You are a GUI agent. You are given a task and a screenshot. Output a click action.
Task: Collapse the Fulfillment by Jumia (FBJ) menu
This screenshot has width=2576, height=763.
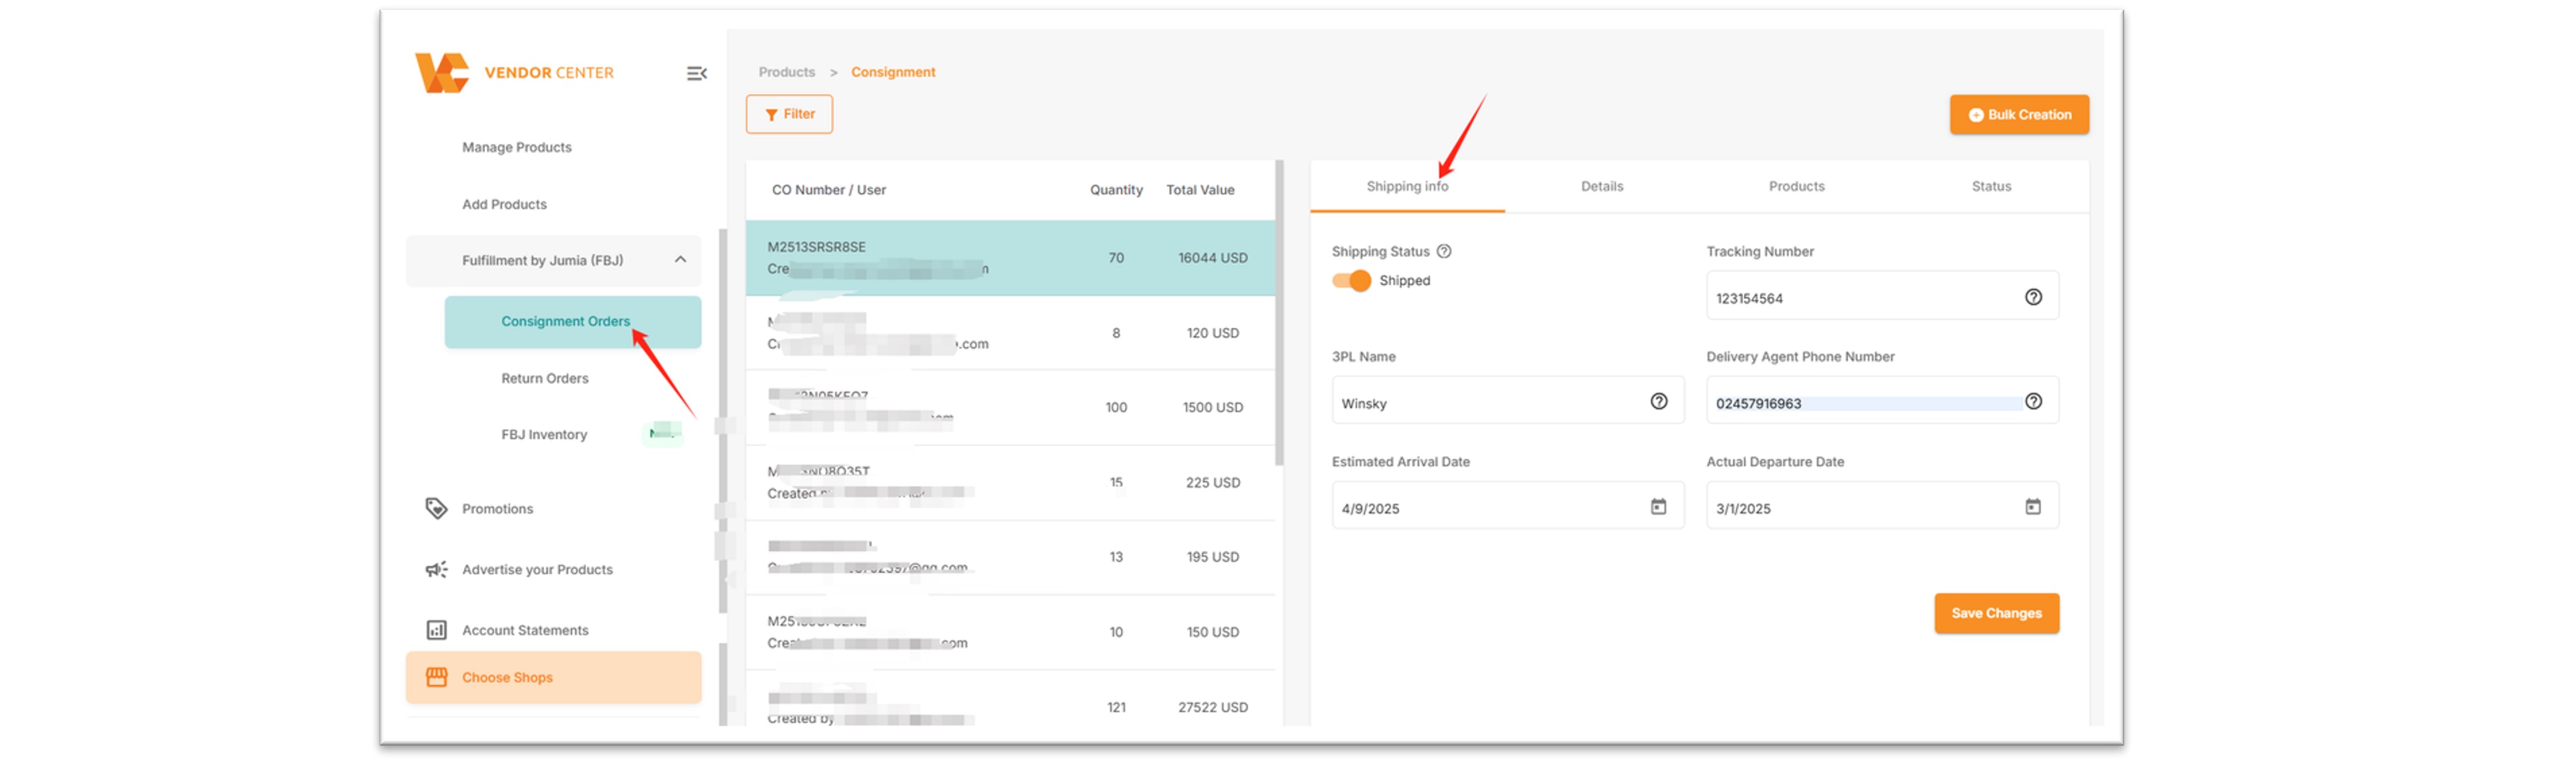pyautogui.click(x=680, y=260)
